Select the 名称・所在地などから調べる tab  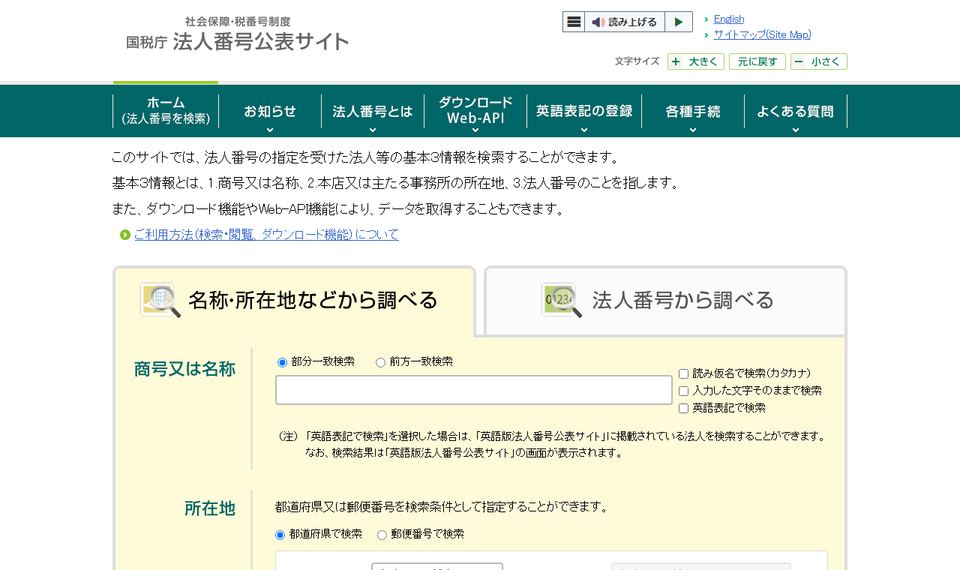coord(294,300)
